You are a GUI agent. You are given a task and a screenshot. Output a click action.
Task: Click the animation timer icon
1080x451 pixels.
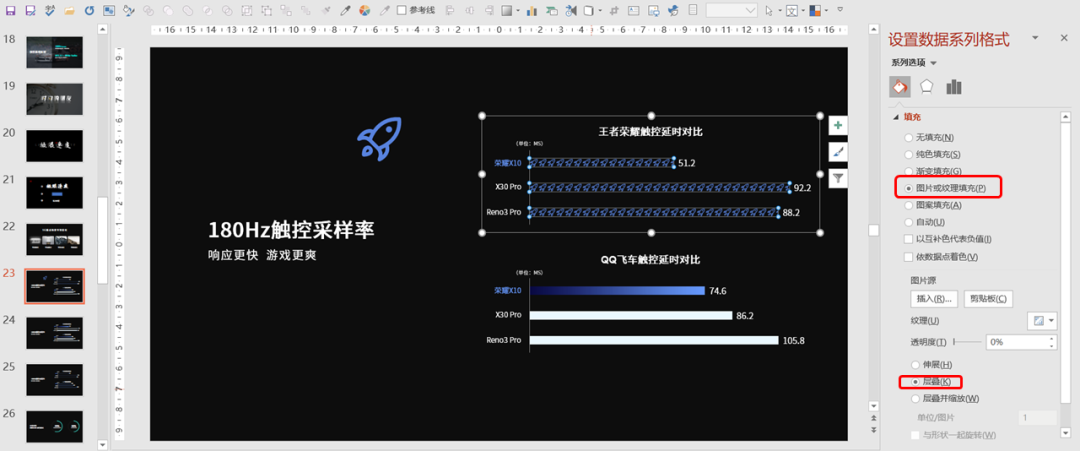pos(571,10)
